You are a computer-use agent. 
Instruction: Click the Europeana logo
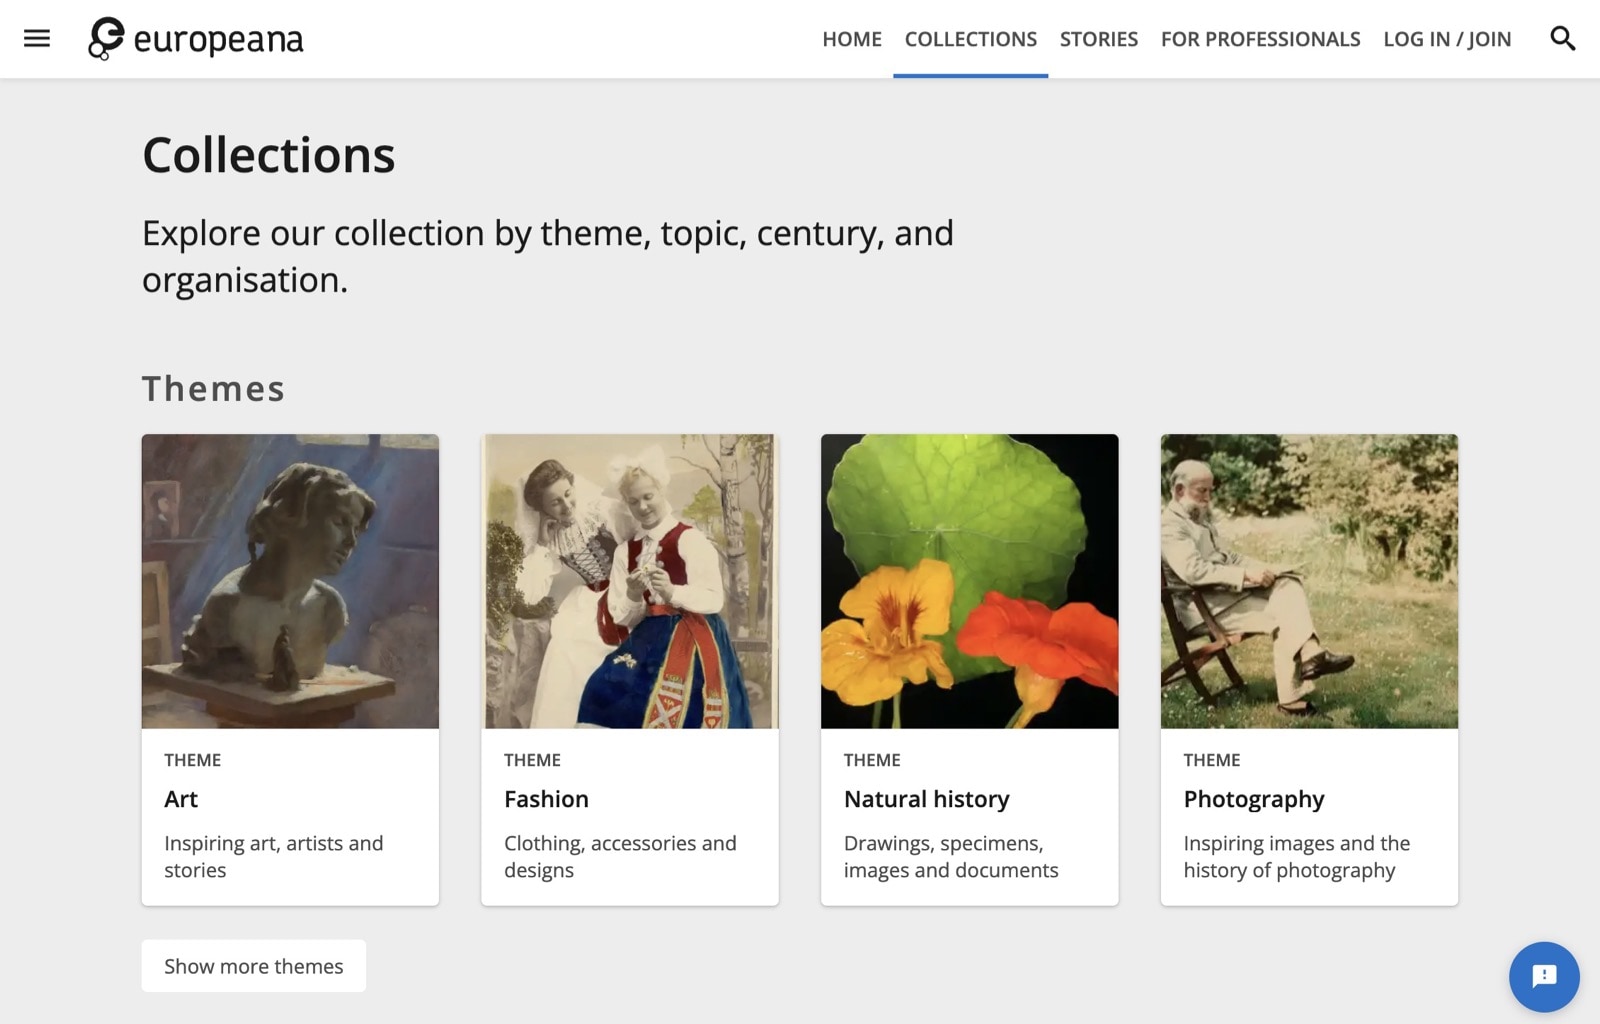coord(196,39)
